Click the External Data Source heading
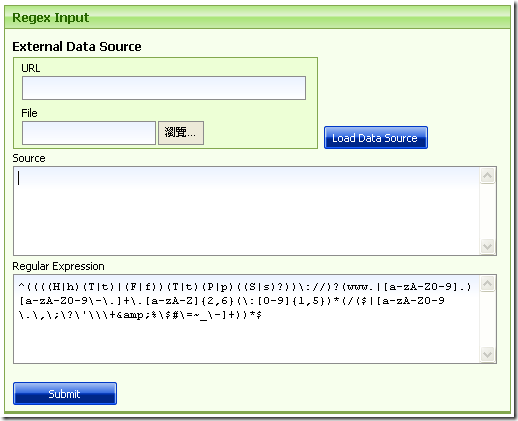The width and height of the screenshot is (518, 421). click(77, 46)
